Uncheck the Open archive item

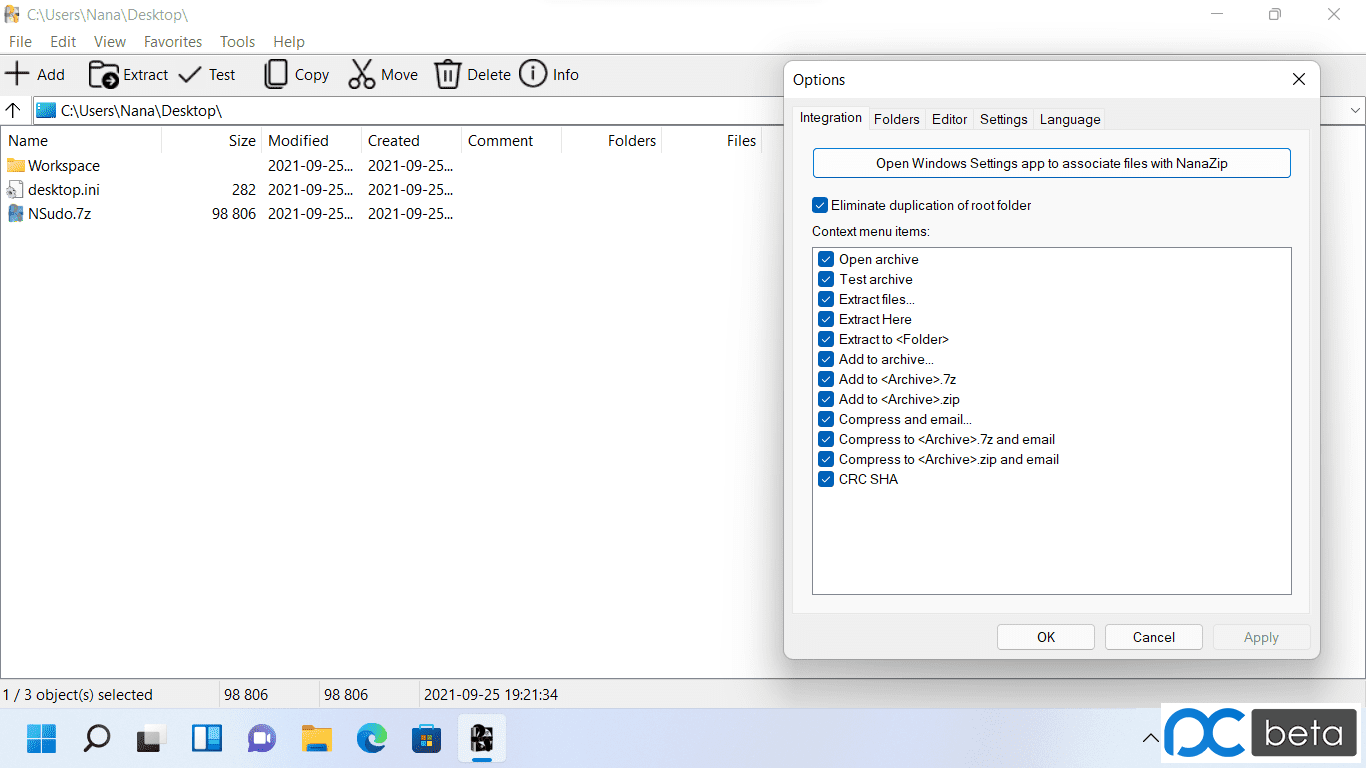826,259
